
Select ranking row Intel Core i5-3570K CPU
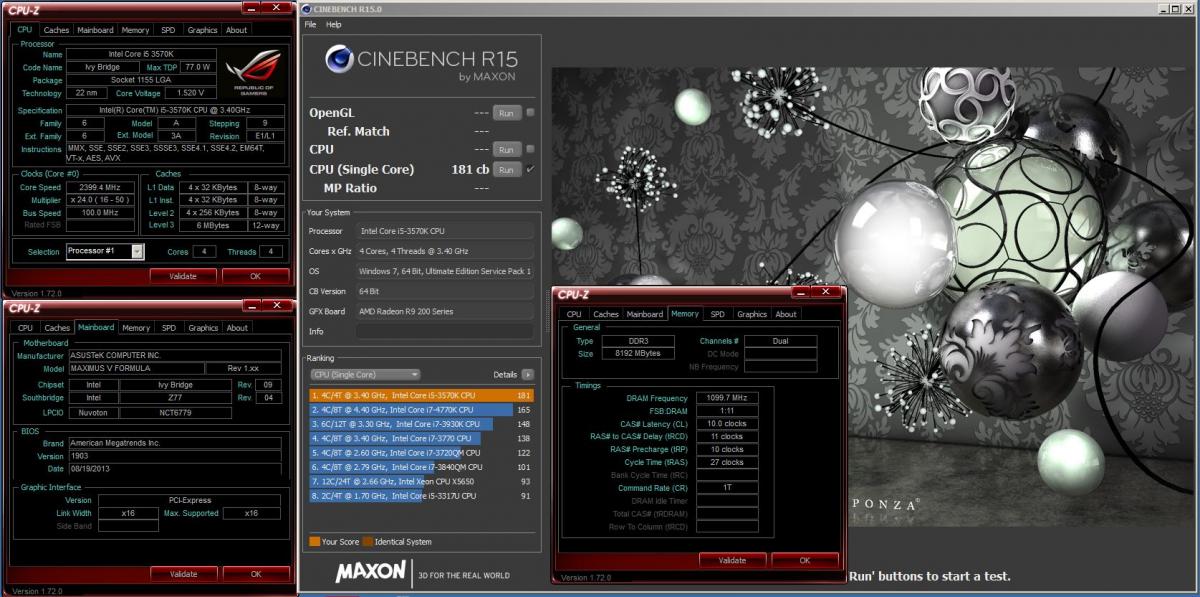[421, 395]
